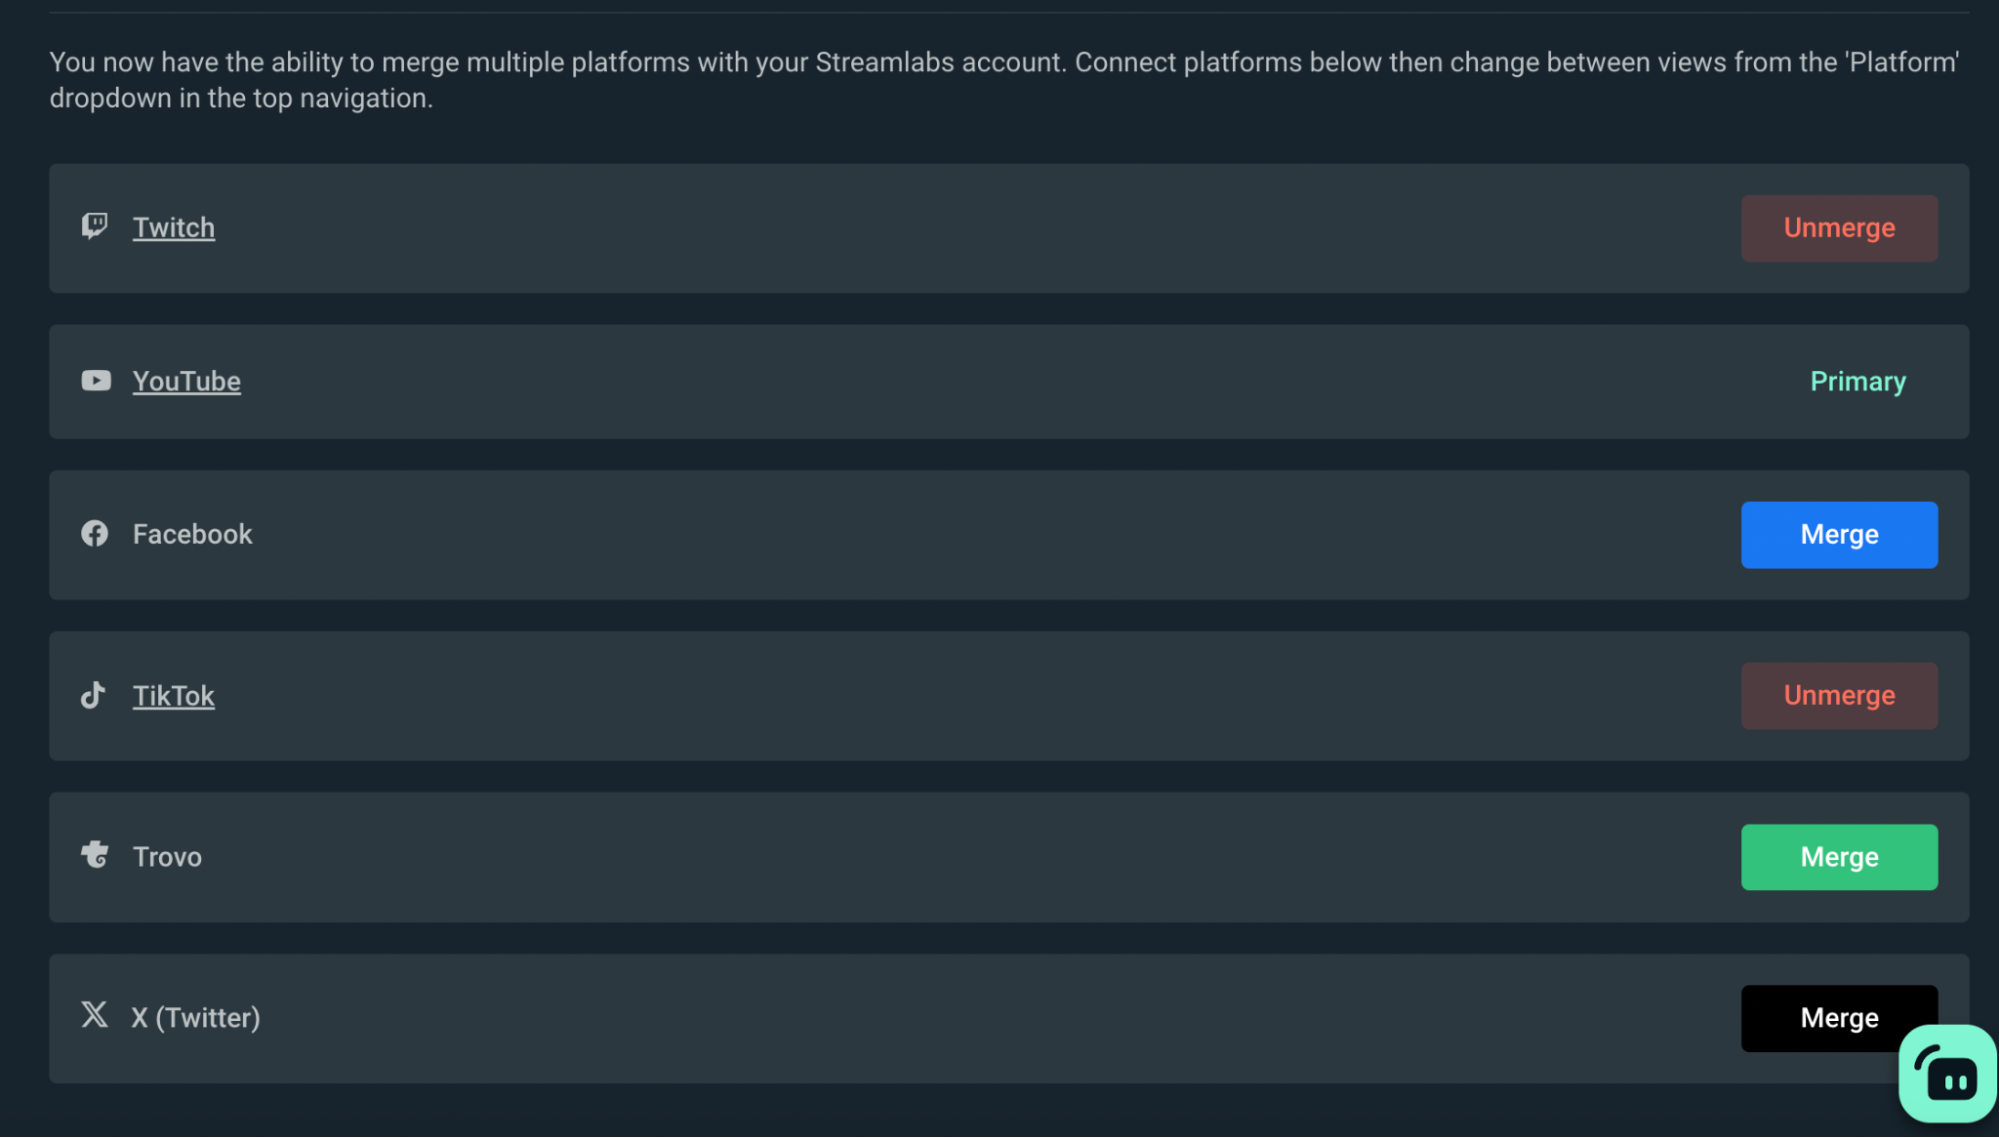Open the YouTube account link

[186, 381]
